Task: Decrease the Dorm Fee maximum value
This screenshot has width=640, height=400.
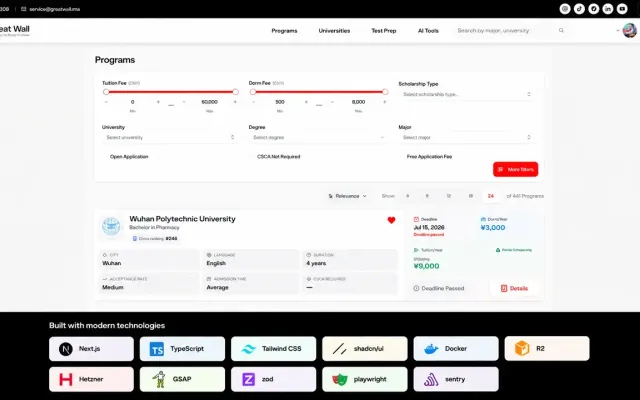Action: (x=332, y=102)
